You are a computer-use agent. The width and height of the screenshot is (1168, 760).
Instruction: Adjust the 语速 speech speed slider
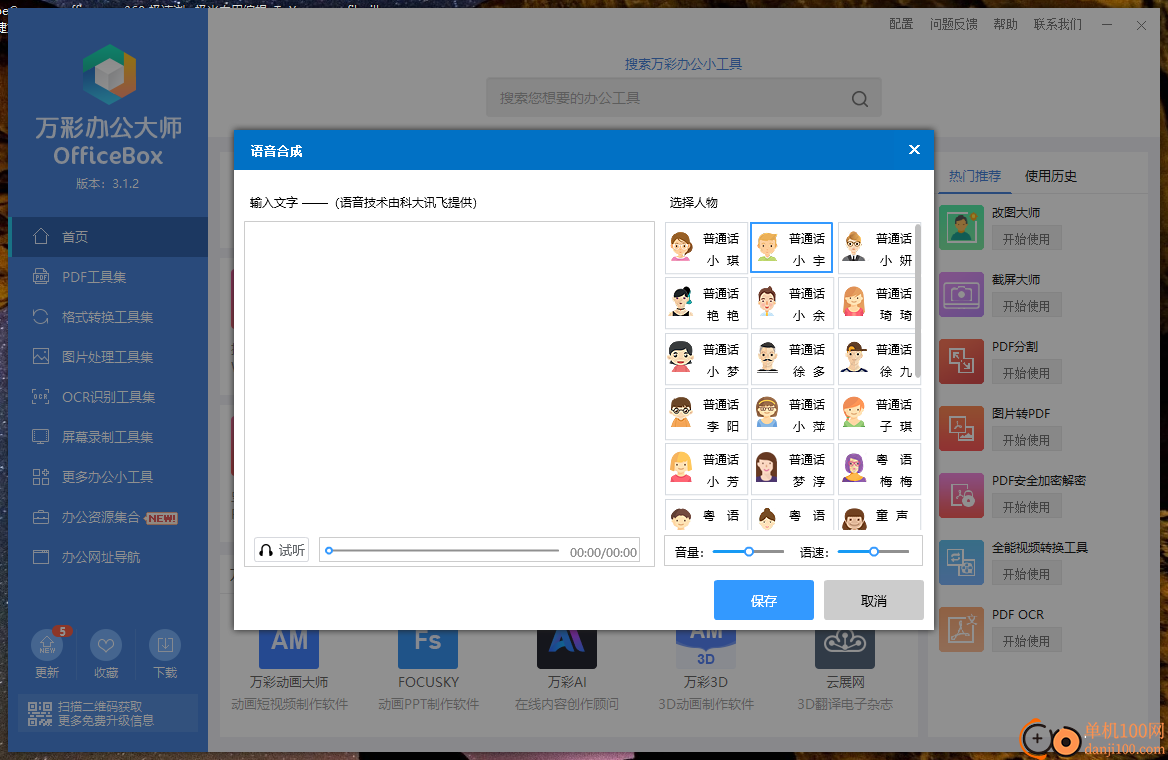[x=873, y=551]
